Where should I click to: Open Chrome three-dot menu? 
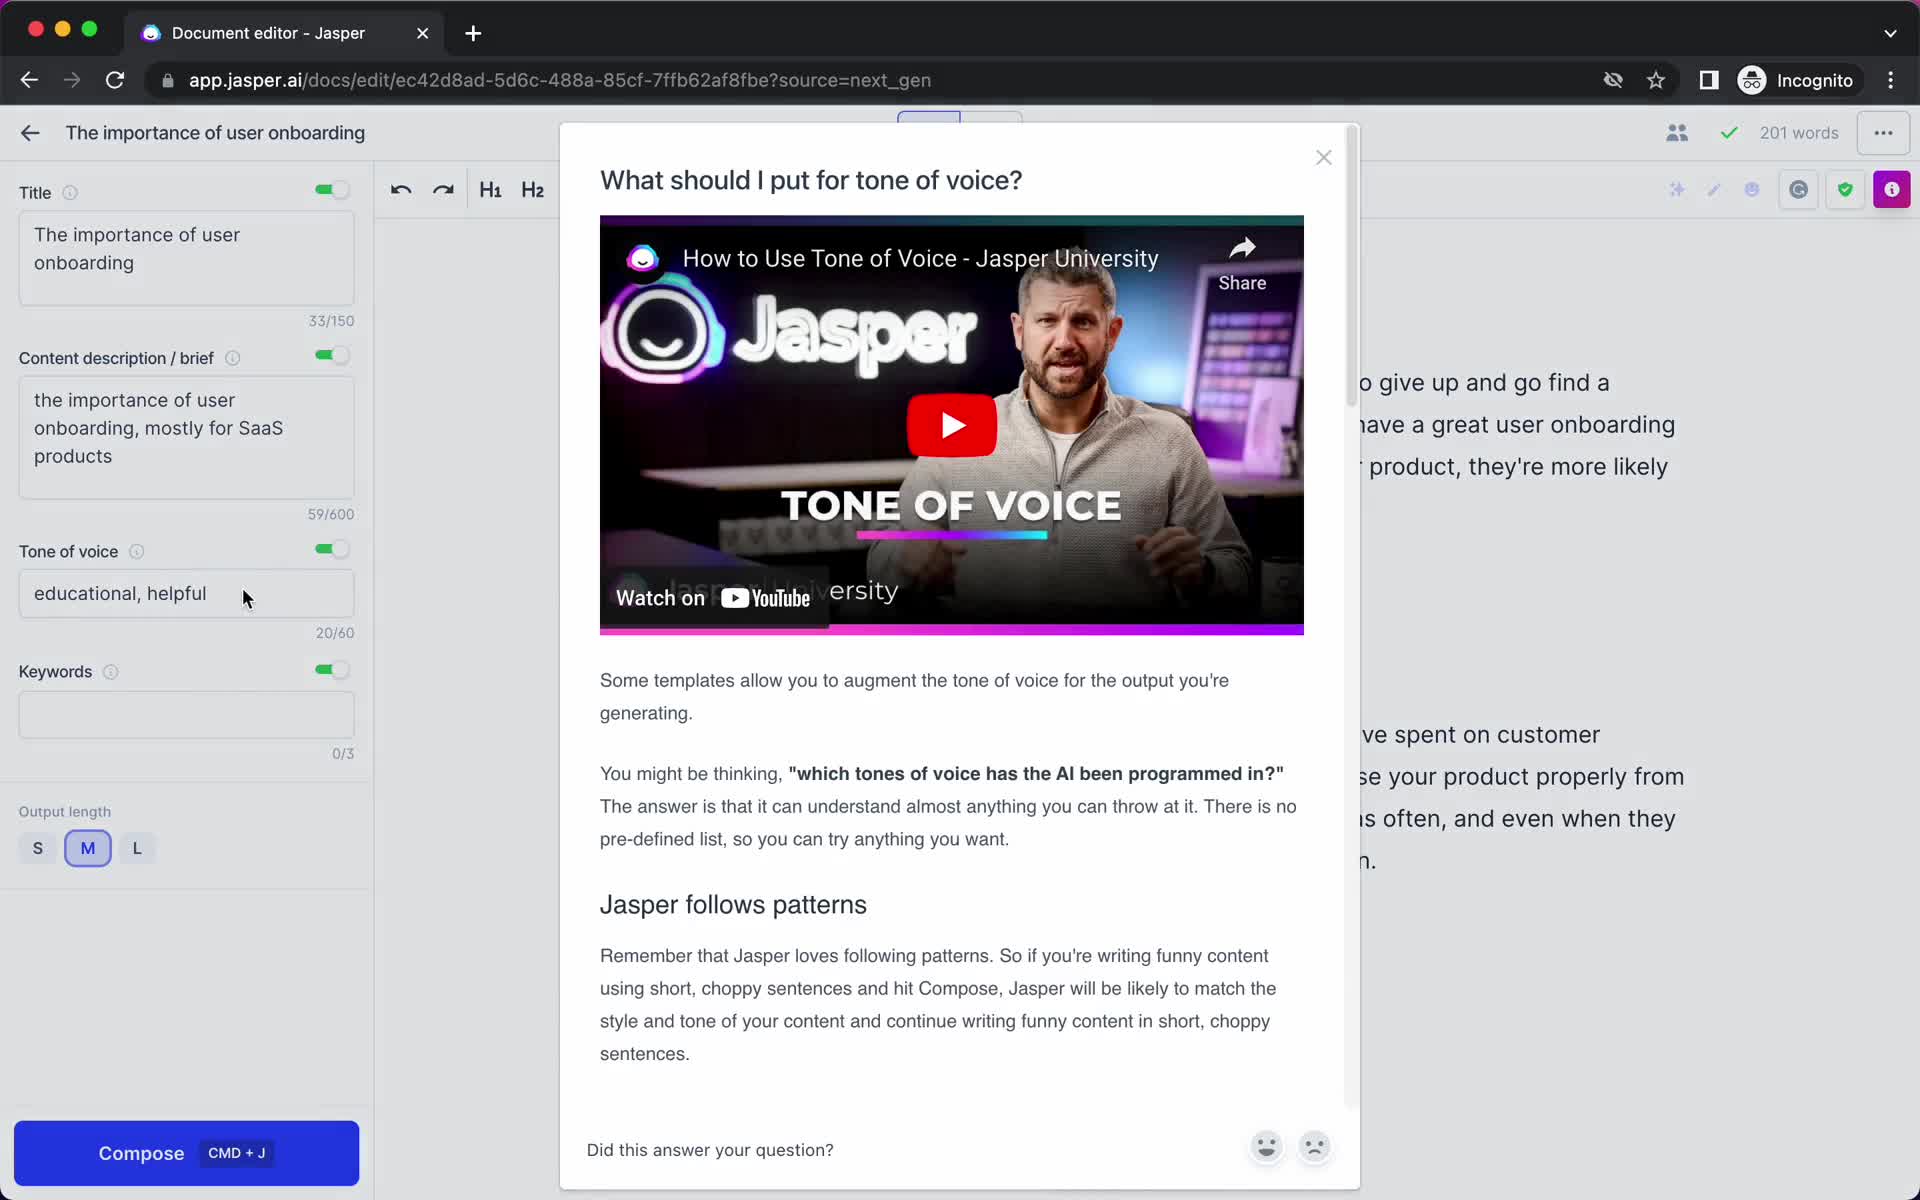[1890, 80]
